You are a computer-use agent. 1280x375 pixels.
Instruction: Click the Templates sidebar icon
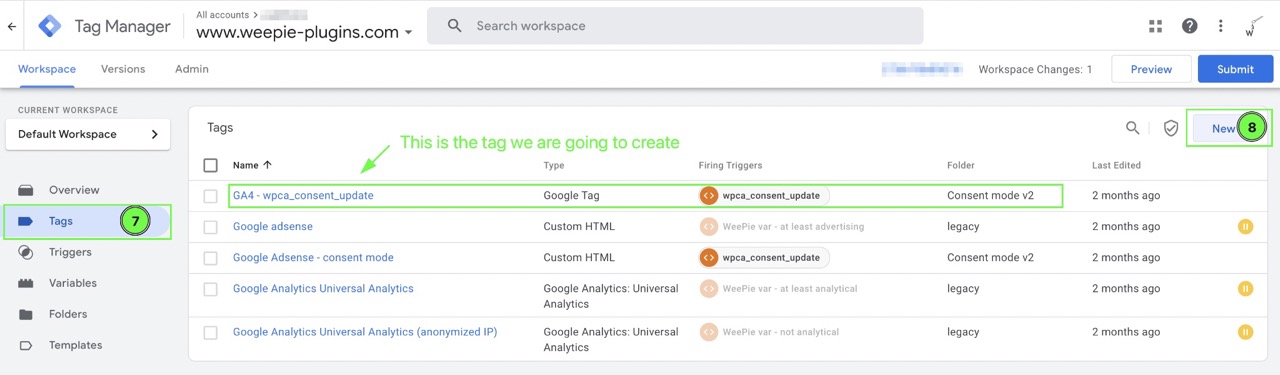click(27, 345)
